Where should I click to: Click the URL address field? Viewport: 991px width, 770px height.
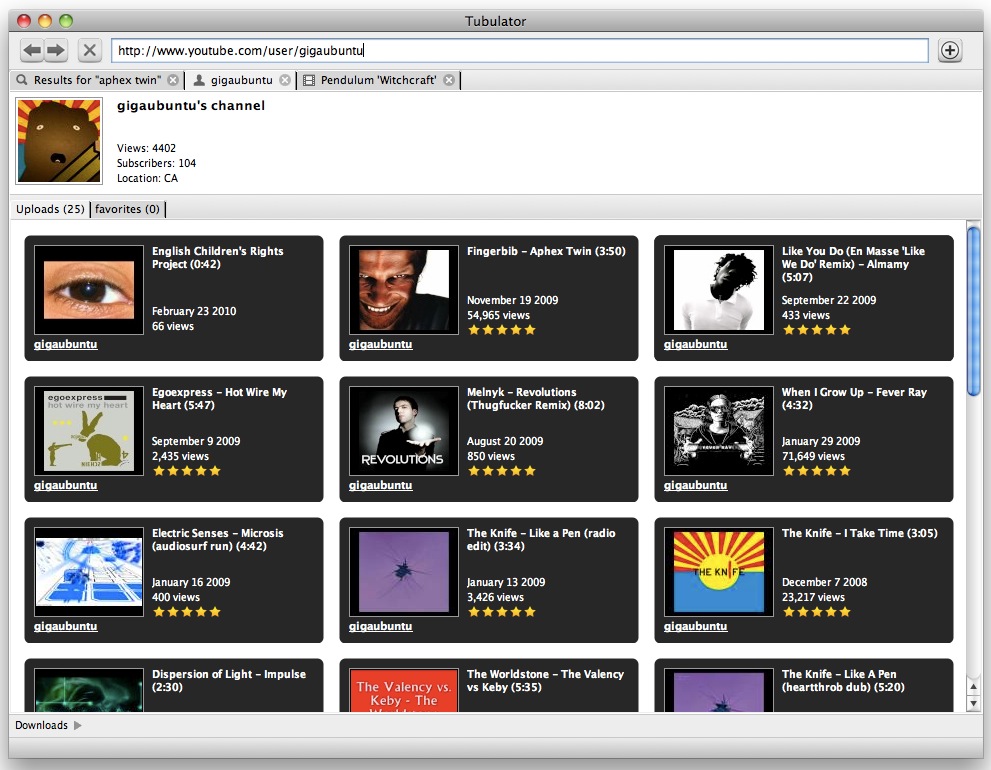(x=520, y=51)
